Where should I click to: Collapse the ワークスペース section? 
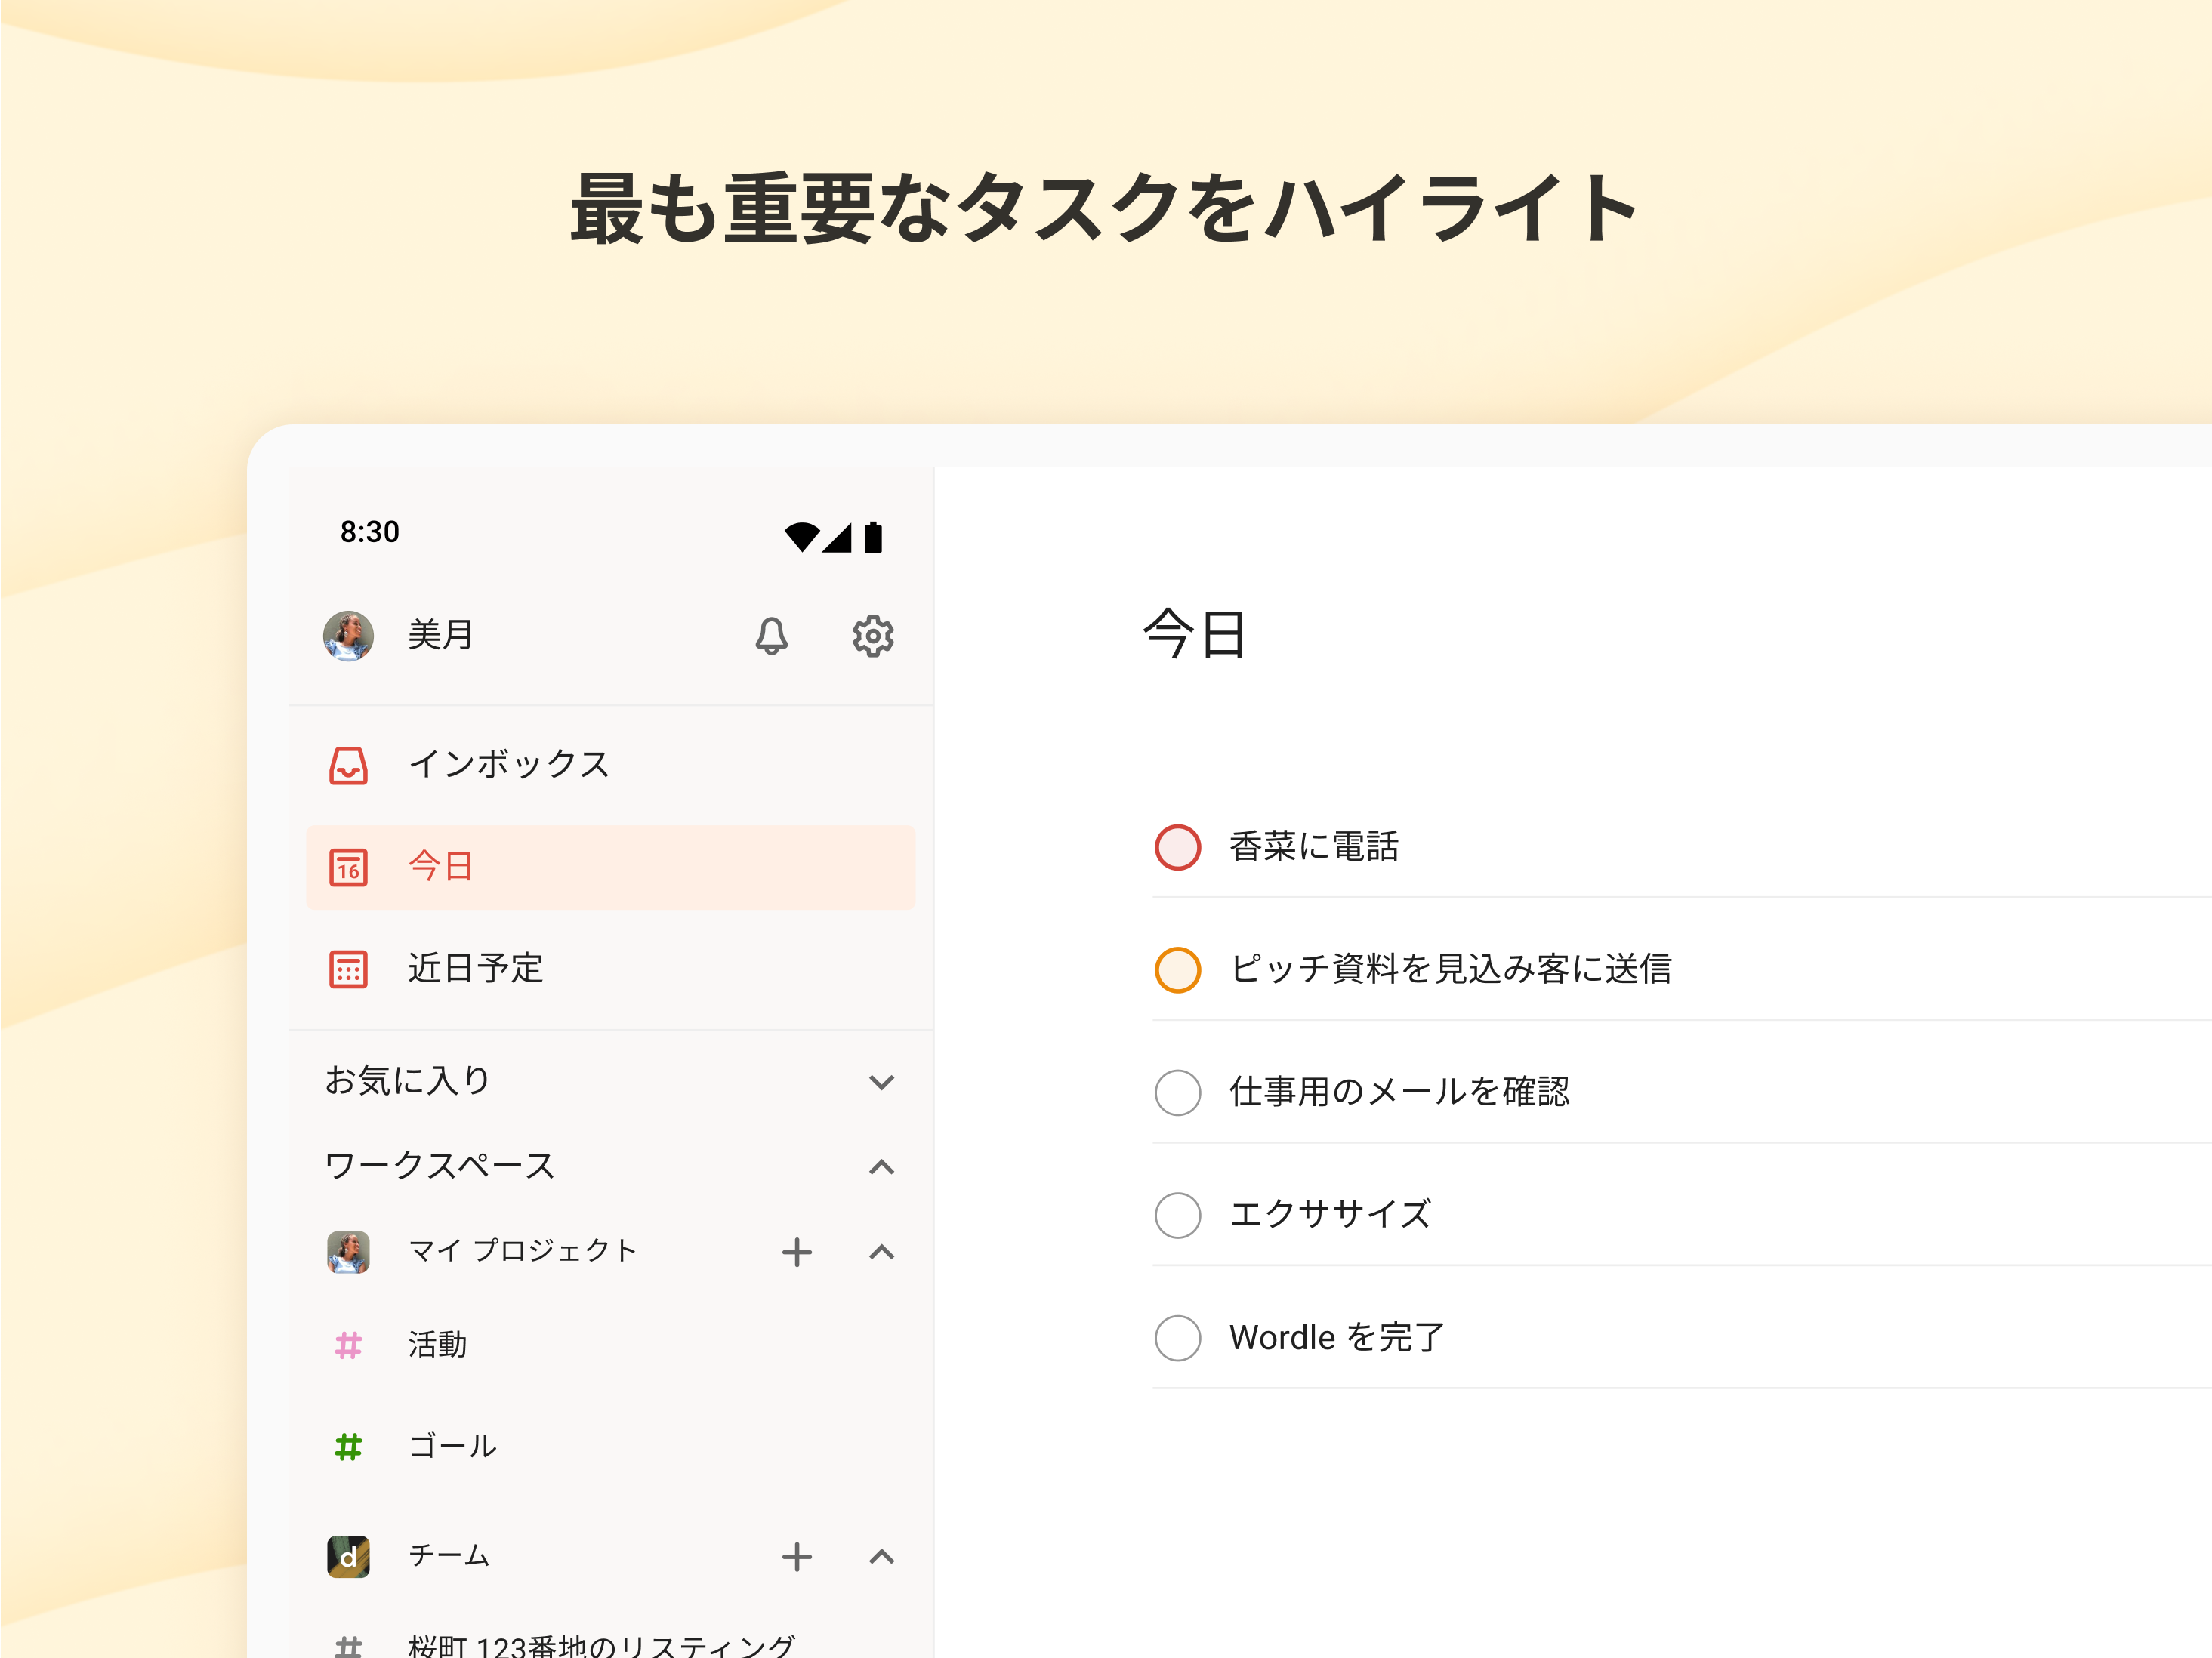[882, 1167]
